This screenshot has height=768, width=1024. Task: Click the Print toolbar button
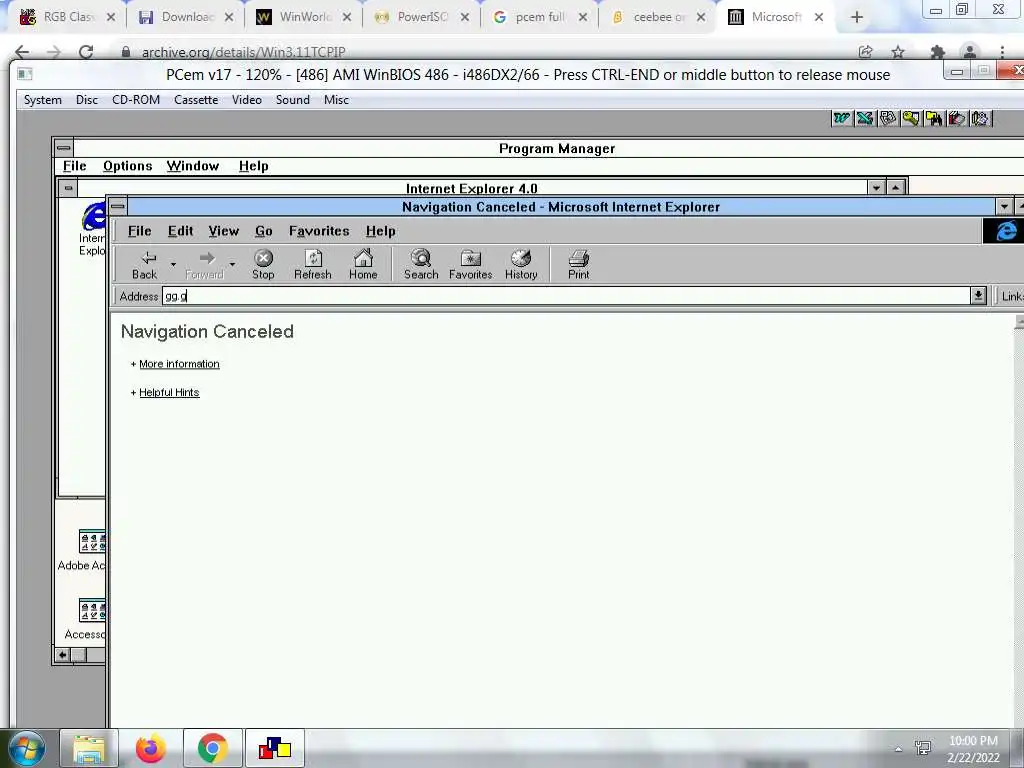tap(579, 264)
